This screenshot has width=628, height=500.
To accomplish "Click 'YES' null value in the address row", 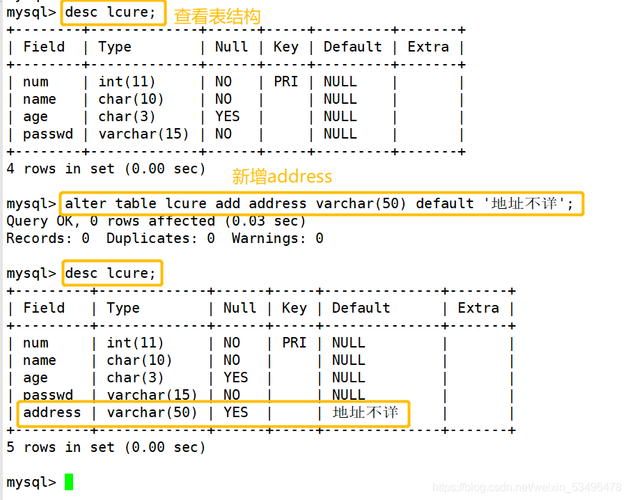I will [236, 412].
